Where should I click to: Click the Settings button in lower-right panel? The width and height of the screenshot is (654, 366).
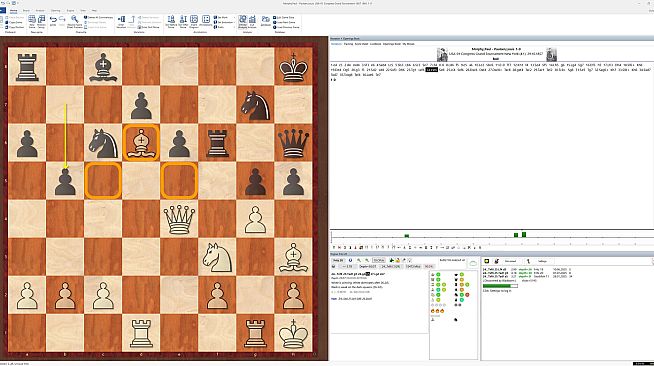pyautogui.click(x=542, y=261)
